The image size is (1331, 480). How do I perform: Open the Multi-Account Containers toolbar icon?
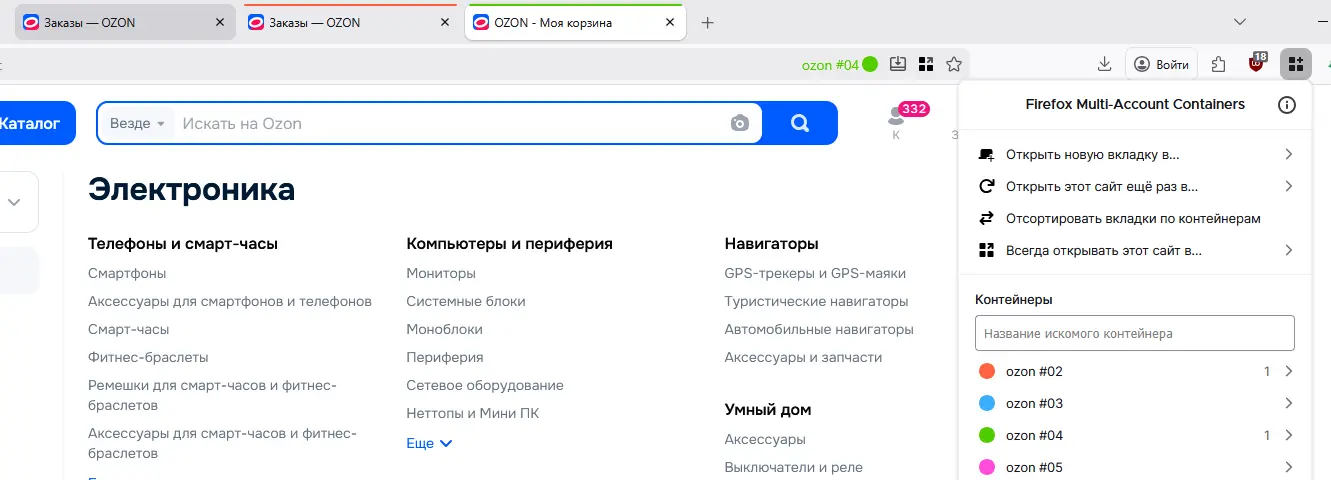click(x=1295, y=64)
